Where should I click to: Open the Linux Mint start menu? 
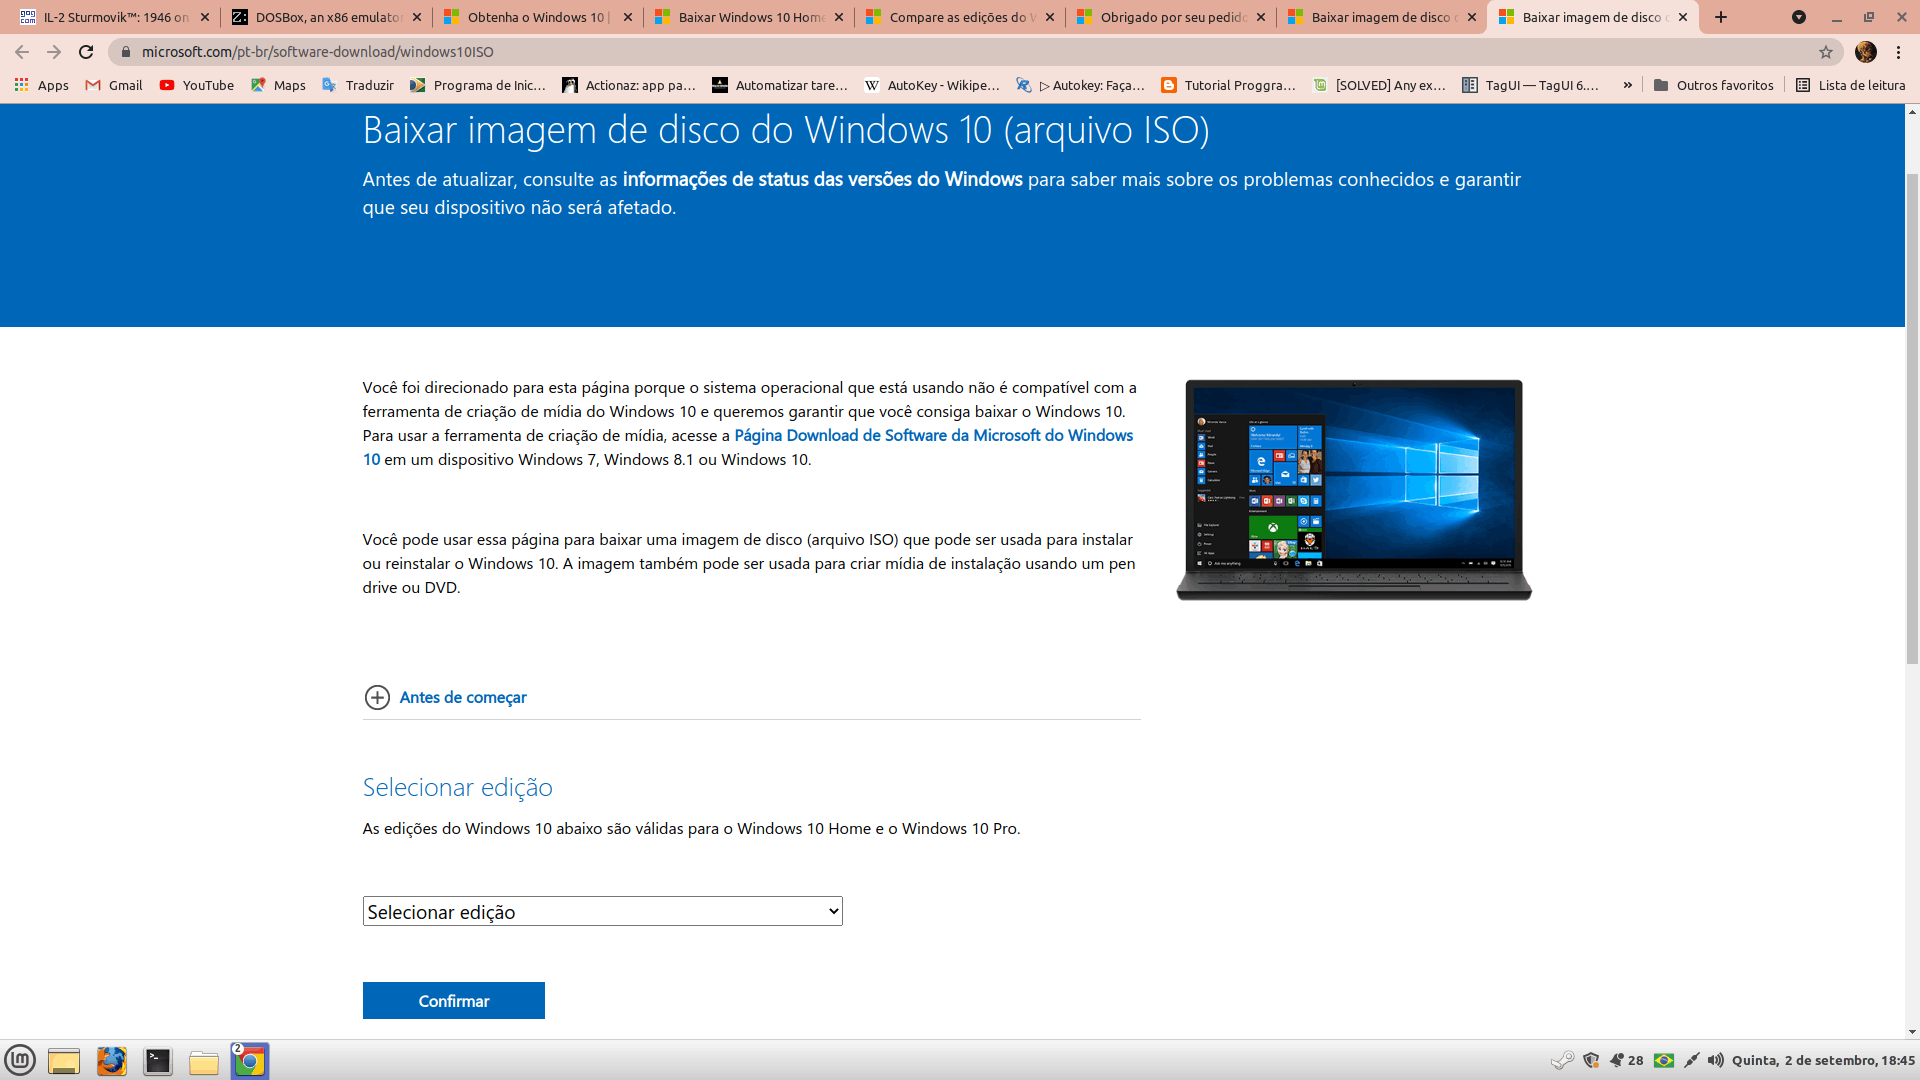click(20, 1060)
